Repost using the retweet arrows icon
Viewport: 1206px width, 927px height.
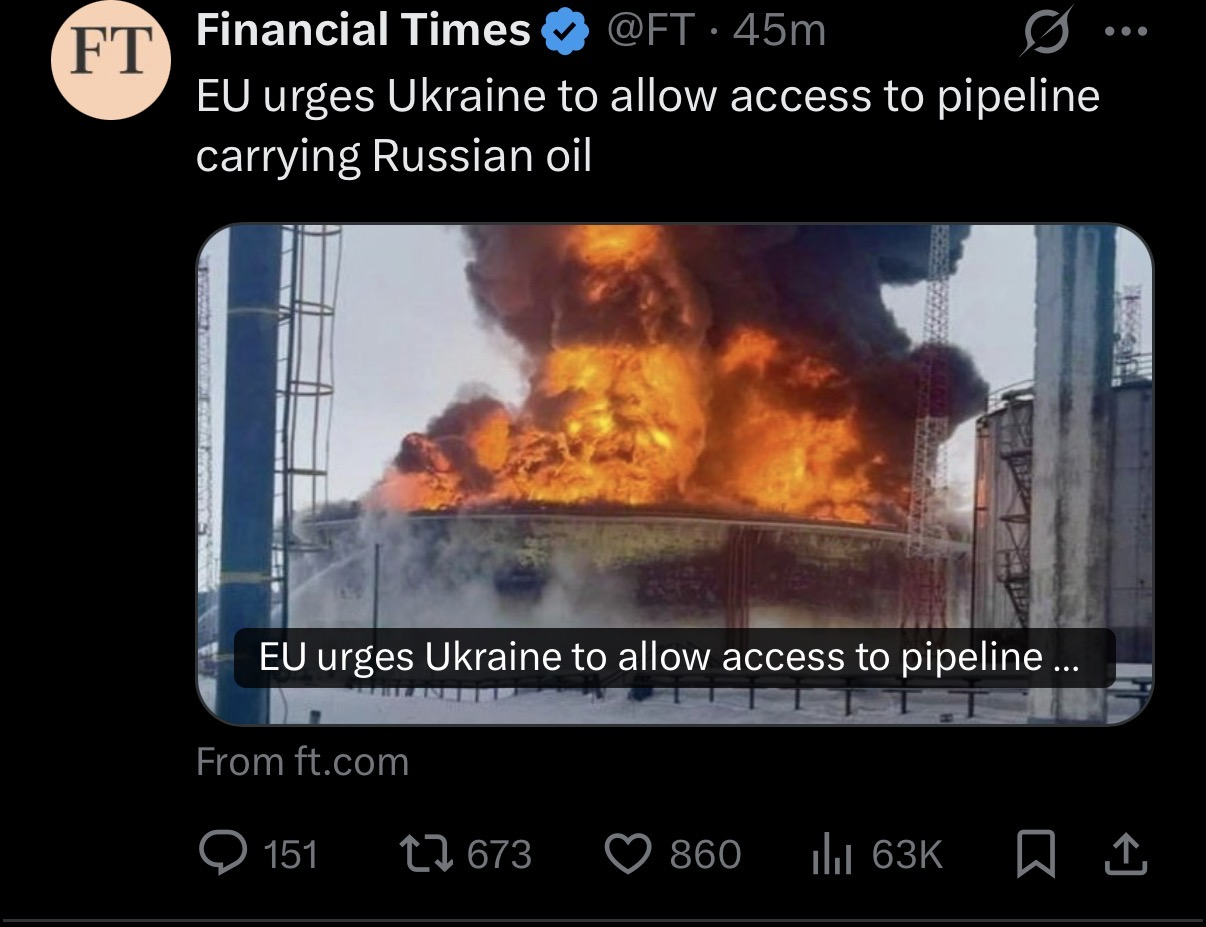426,854
